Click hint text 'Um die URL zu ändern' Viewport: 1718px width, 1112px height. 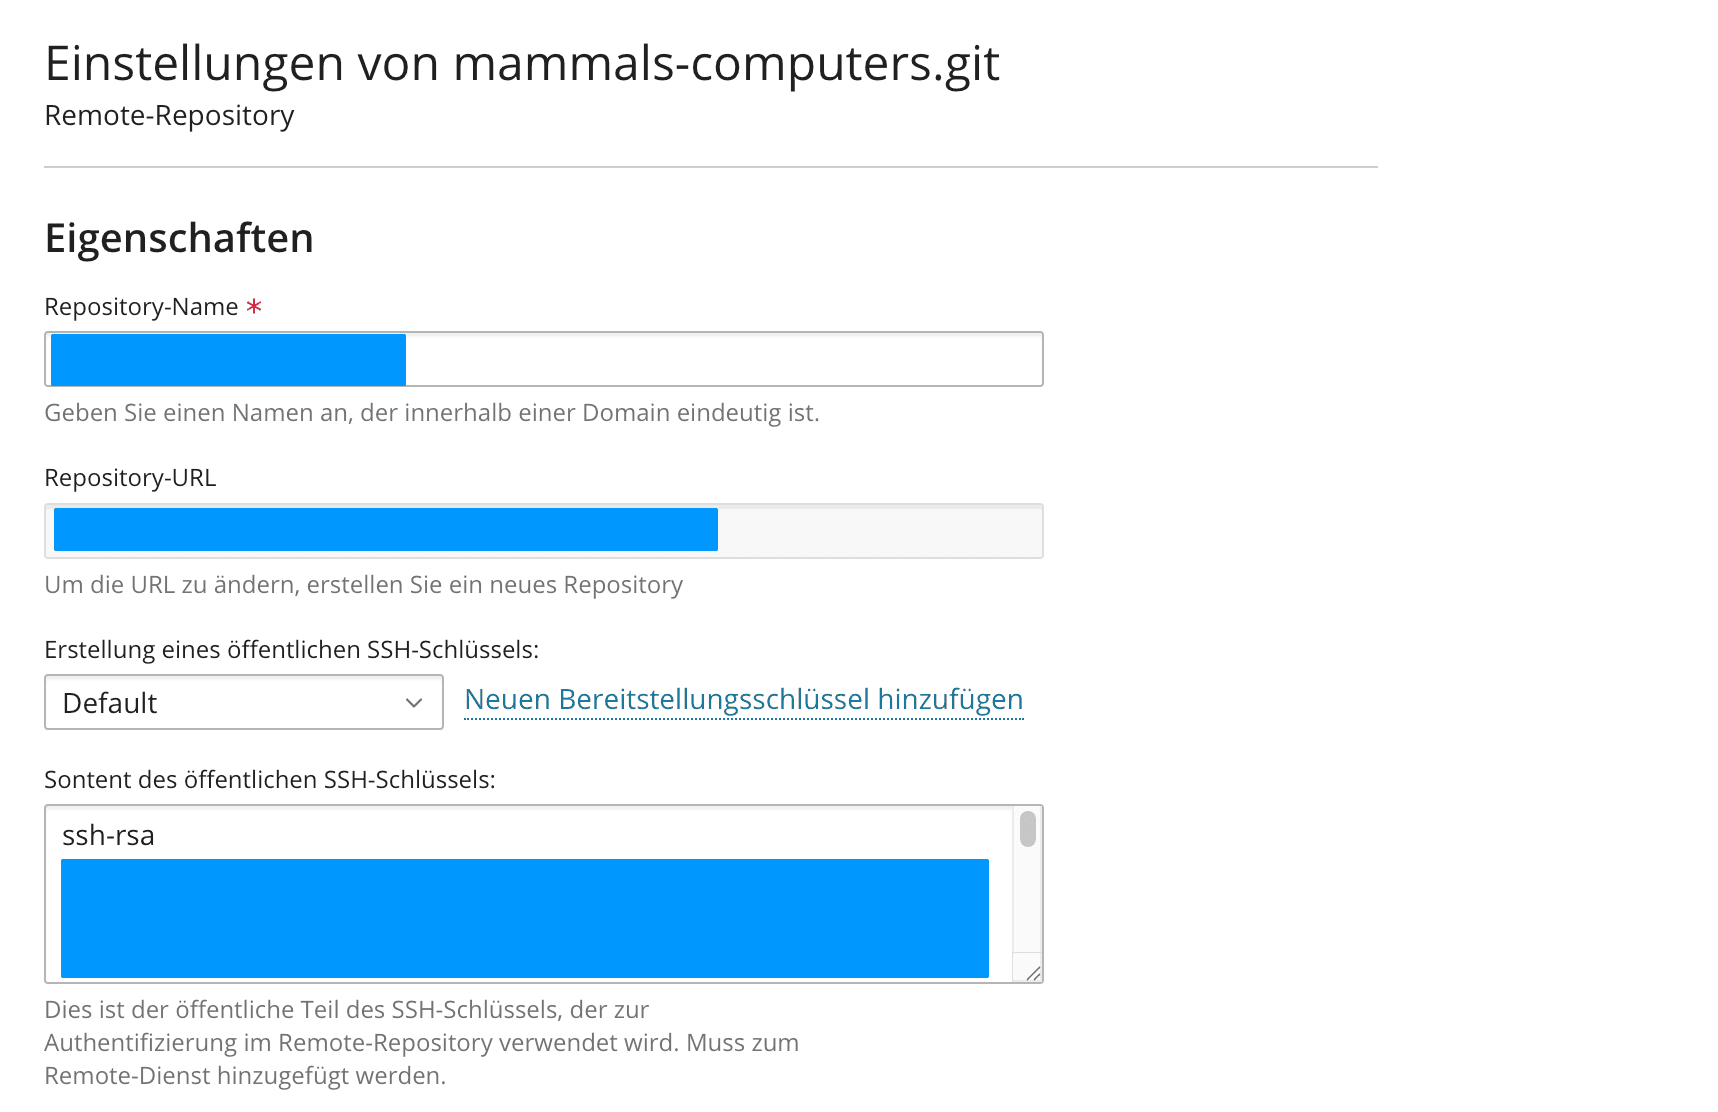pos(363,585)
